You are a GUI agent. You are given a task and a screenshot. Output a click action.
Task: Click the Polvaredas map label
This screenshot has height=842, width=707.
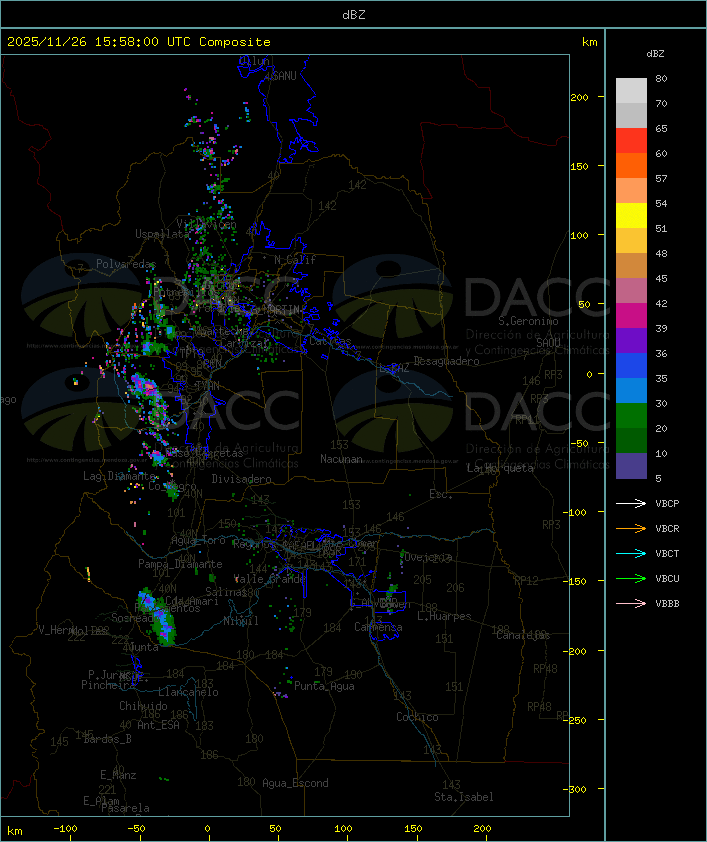[x=126, y=264]
